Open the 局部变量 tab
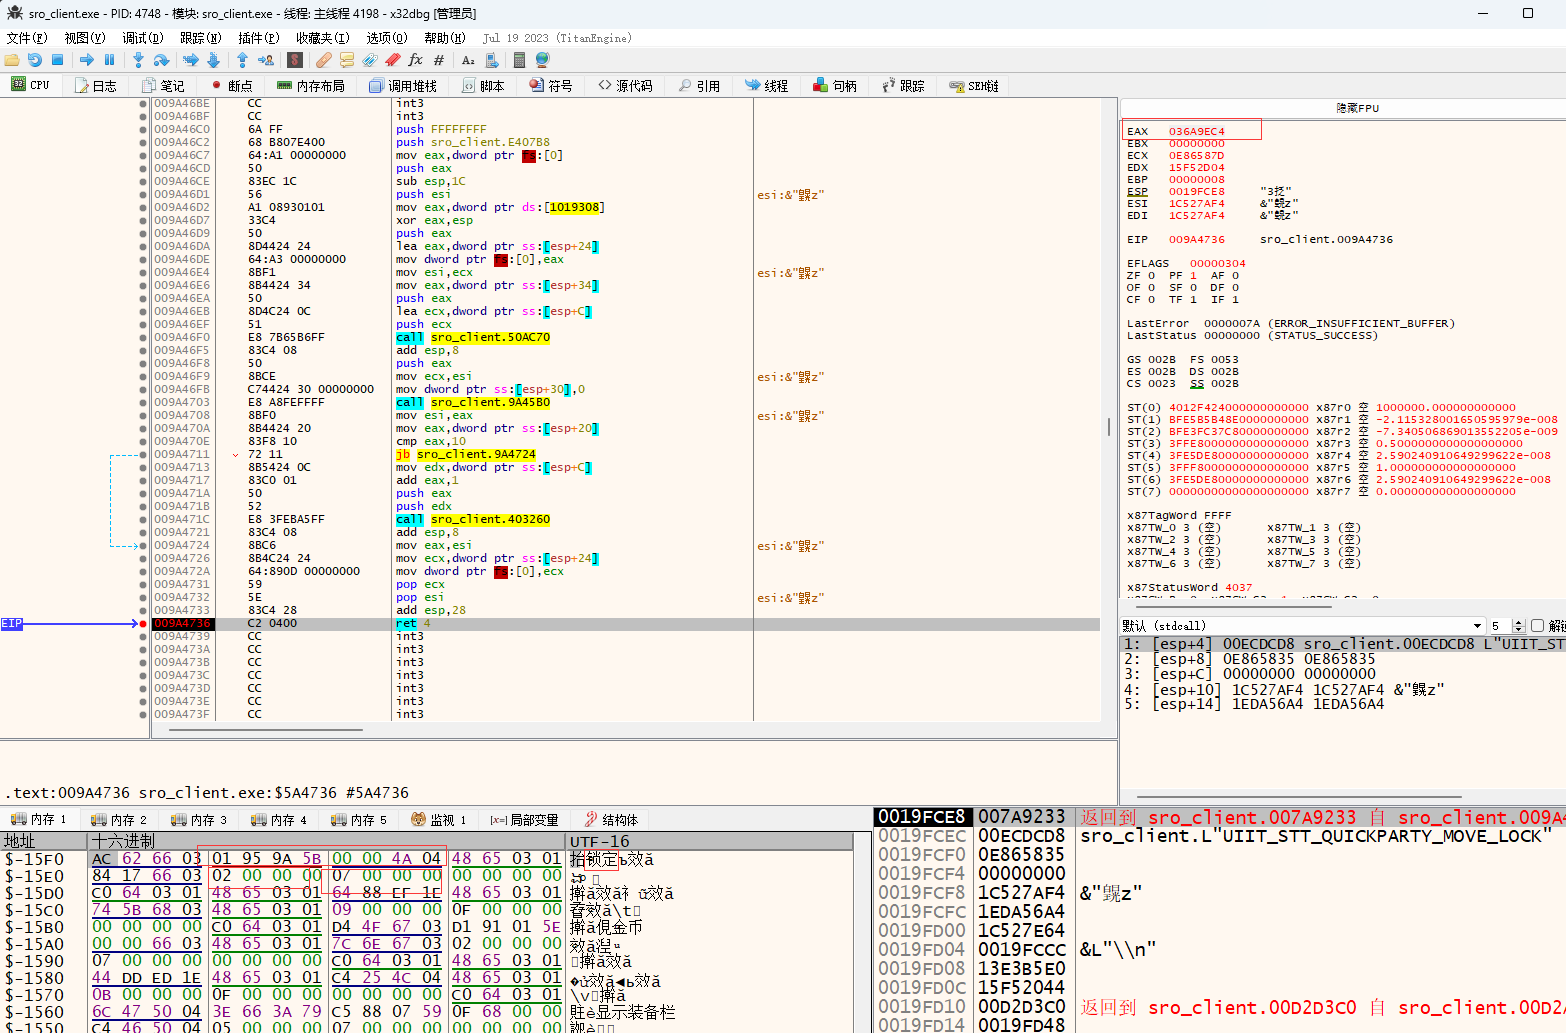This screenshot has width=1566, height=1033. (523, 820)
